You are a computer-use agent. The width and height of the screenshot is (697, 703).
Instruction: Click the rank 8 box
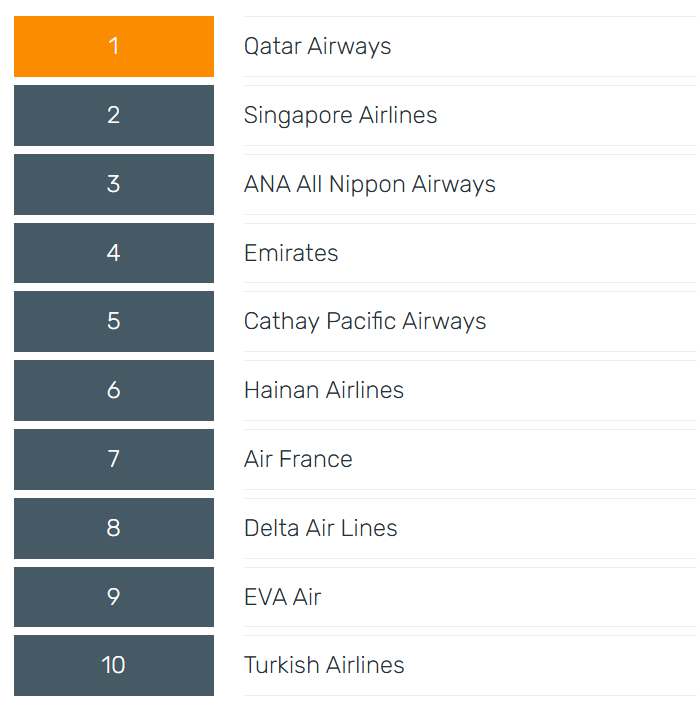click(x=114, y=529)
